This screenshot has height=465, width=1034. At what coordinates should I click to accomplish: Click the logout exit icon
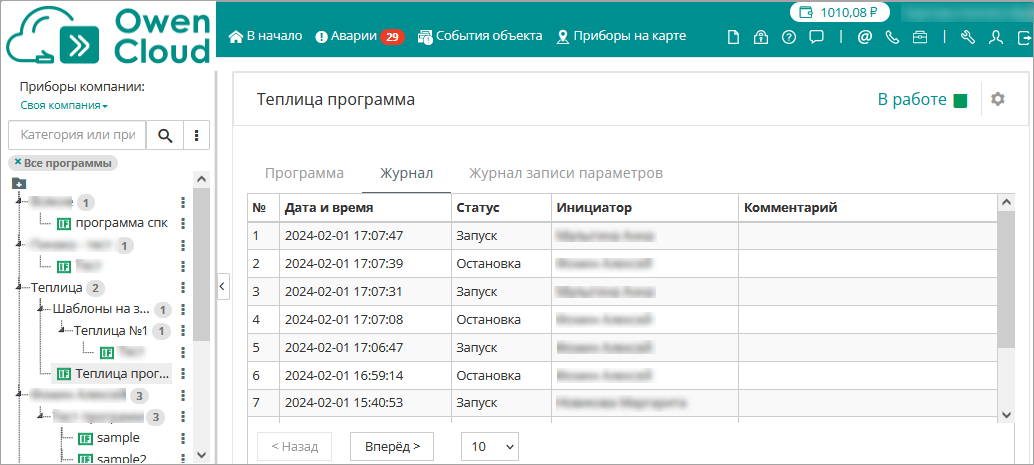(1023, 37)
